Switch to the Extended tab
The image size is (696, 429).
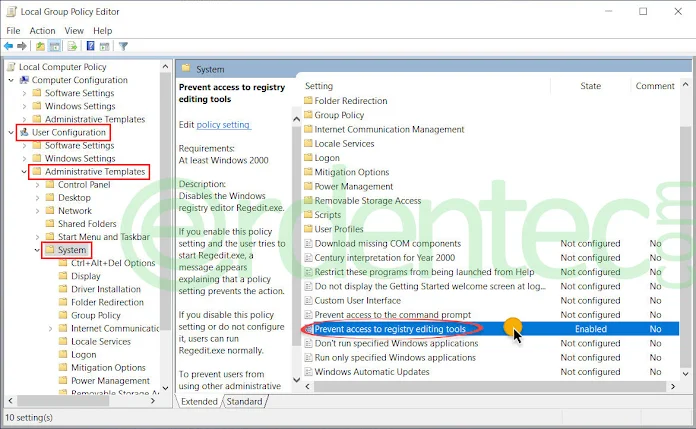tap(199, 401)
